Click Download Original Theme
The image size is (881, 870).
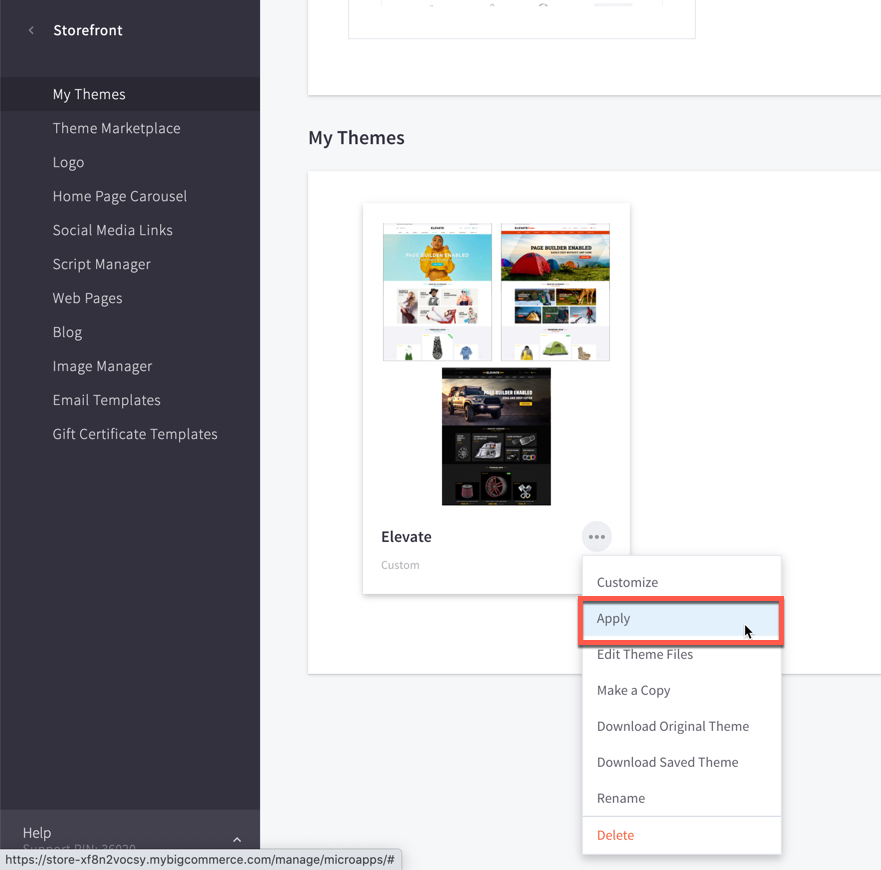[x=672, y=726]
